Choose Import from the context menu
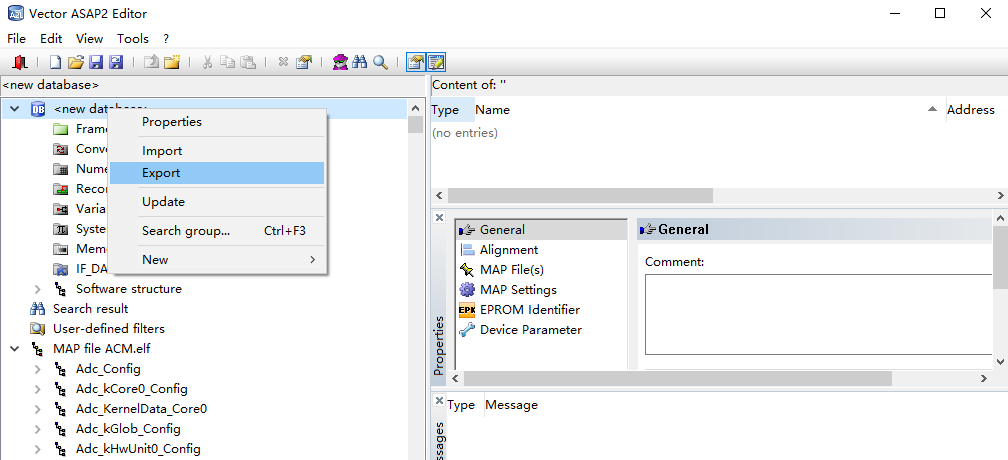The height and width of the screenshot is (460, 1008). 217,151
